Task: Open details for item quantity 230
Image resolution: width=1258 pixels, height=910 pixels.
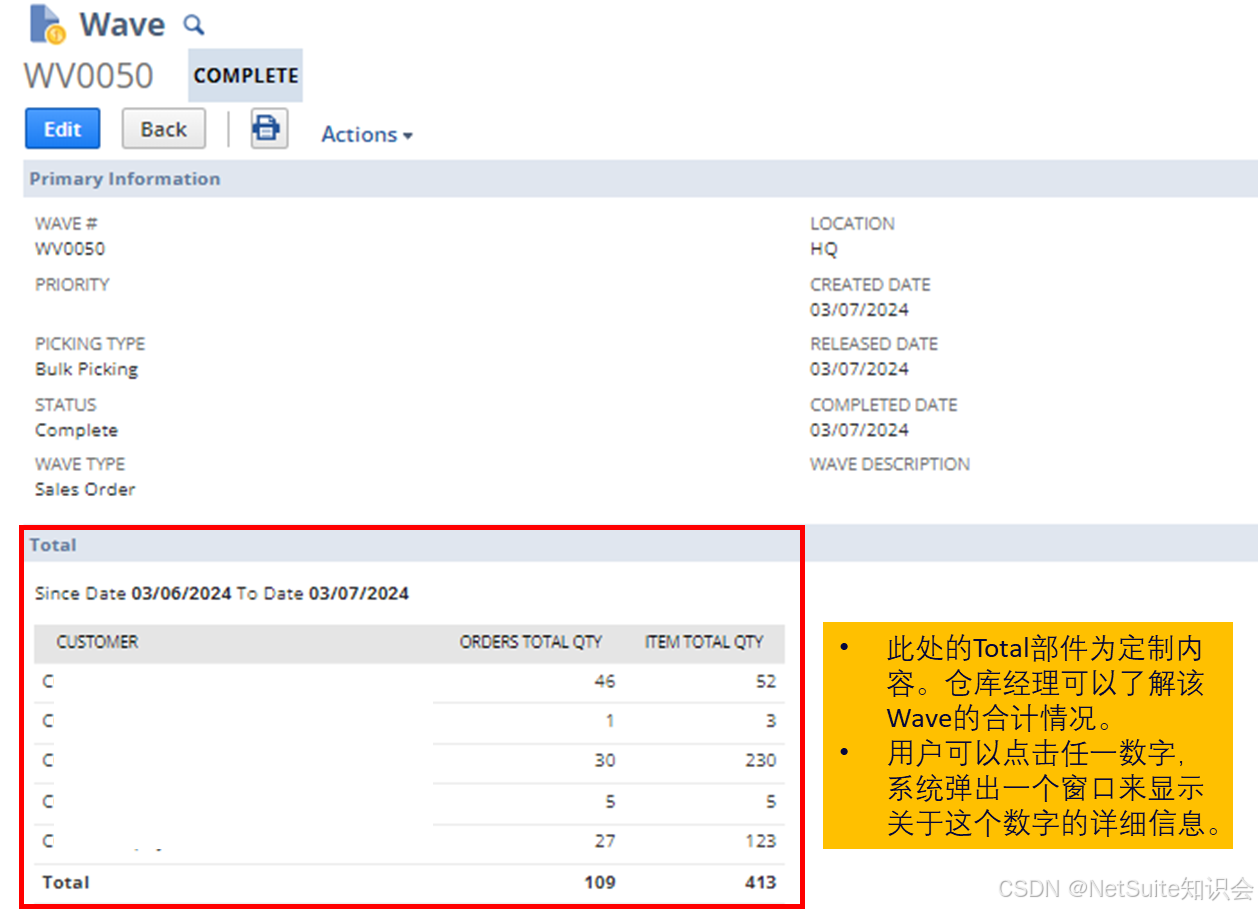Action: pyautogui.click(x=760, y=760)
